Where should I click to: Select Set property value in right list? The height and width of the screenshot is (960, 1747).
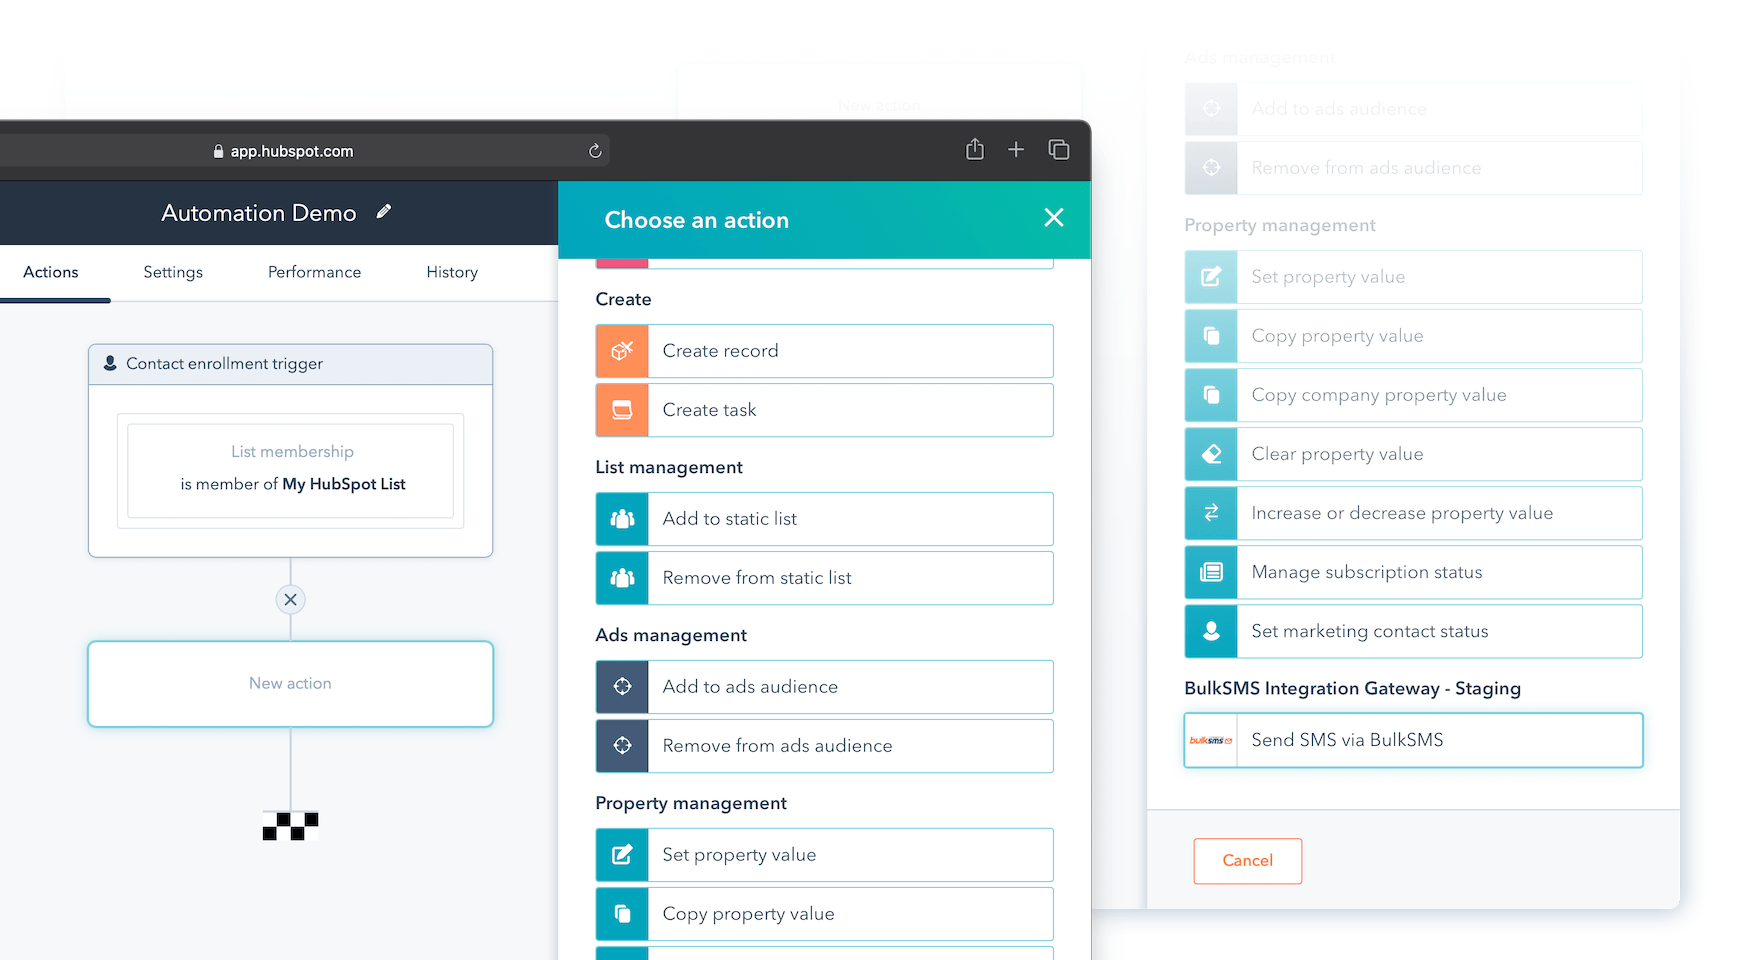click(x=1413, y=277)
